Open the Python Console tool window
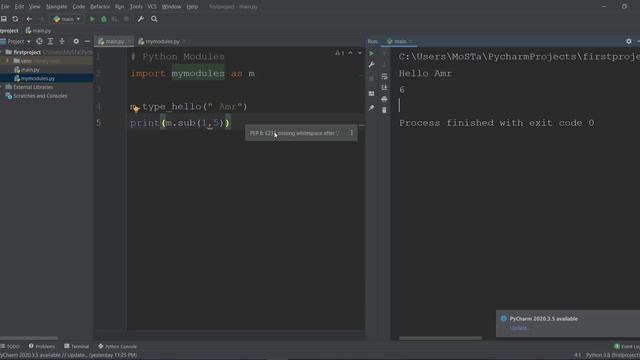The width and height of the screenshot is (640, 360). point(118,346)
